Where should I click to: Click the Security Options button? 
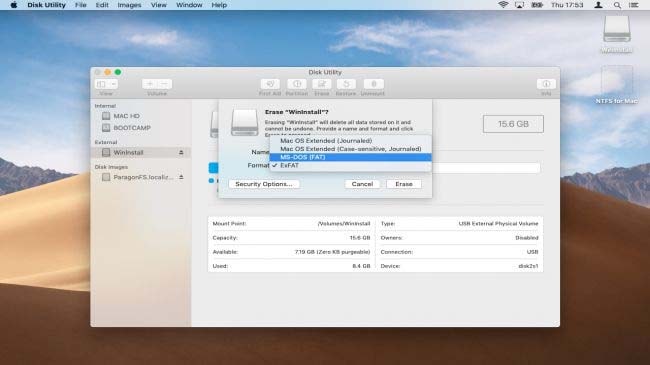264,184
